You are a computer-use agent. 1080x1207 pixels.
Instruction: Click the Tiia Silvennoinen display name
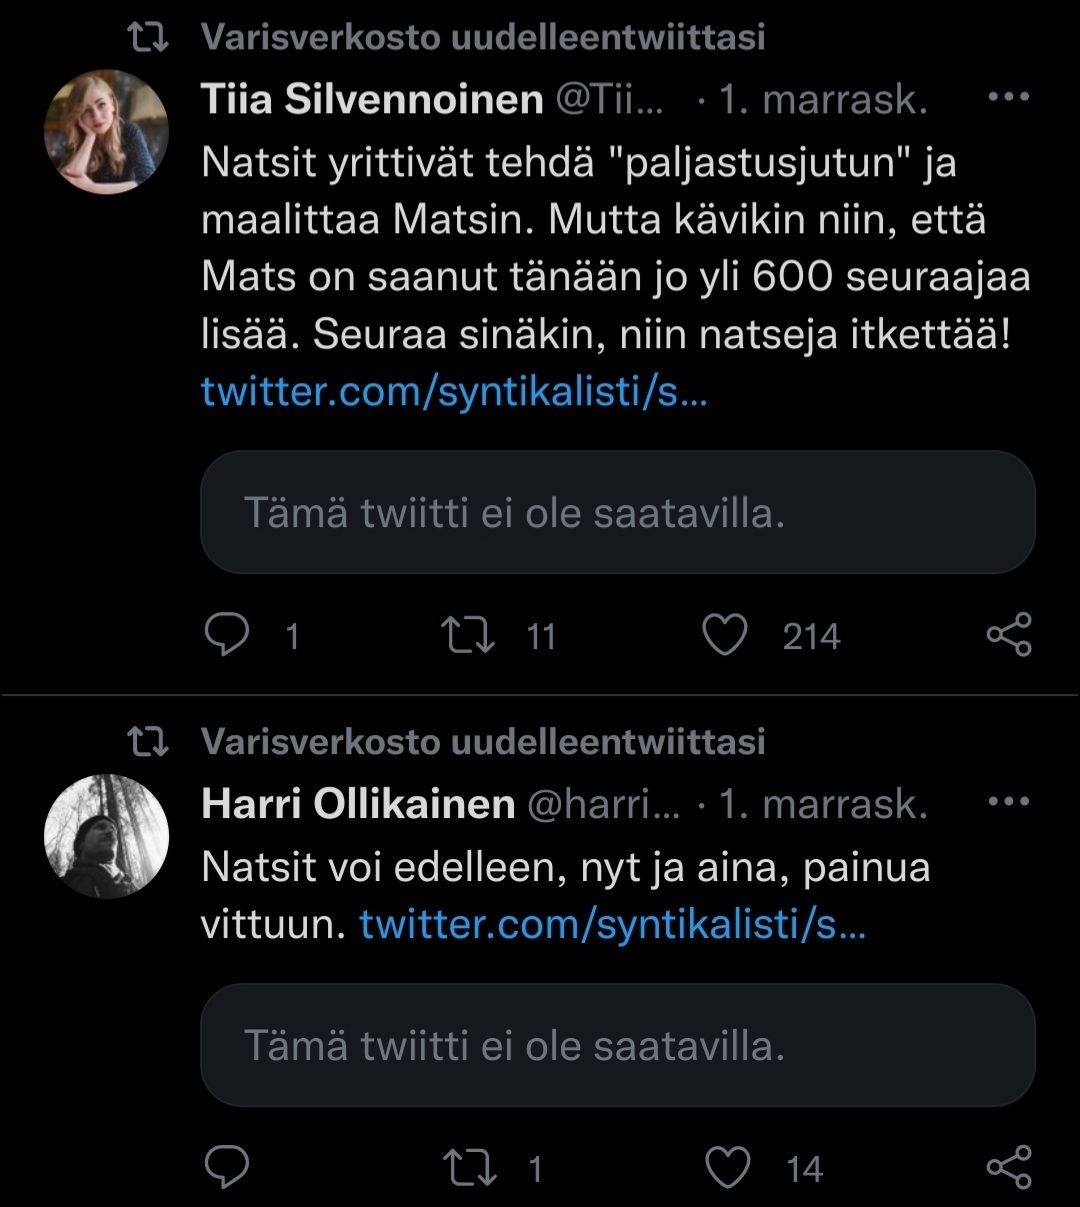click(x=372, y=100)
